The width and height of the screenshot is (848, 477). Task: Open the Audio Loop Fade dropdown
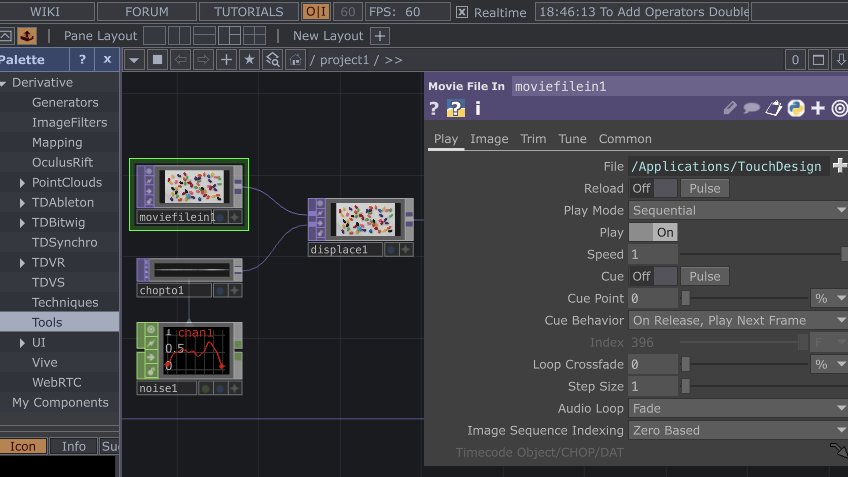tap(738, 408)
